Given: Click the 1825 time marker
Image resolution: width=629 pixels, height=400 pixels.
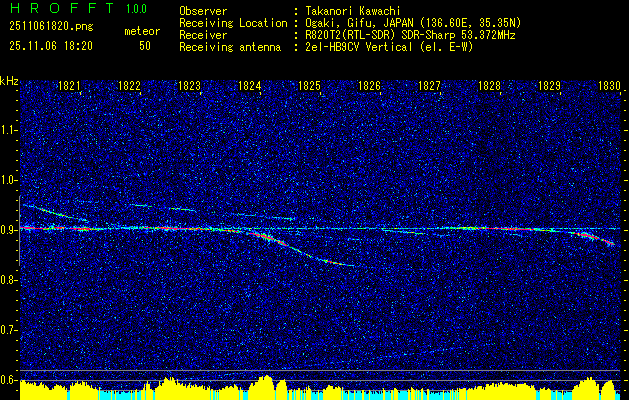Looking at the screenshot, I should 309,85.
